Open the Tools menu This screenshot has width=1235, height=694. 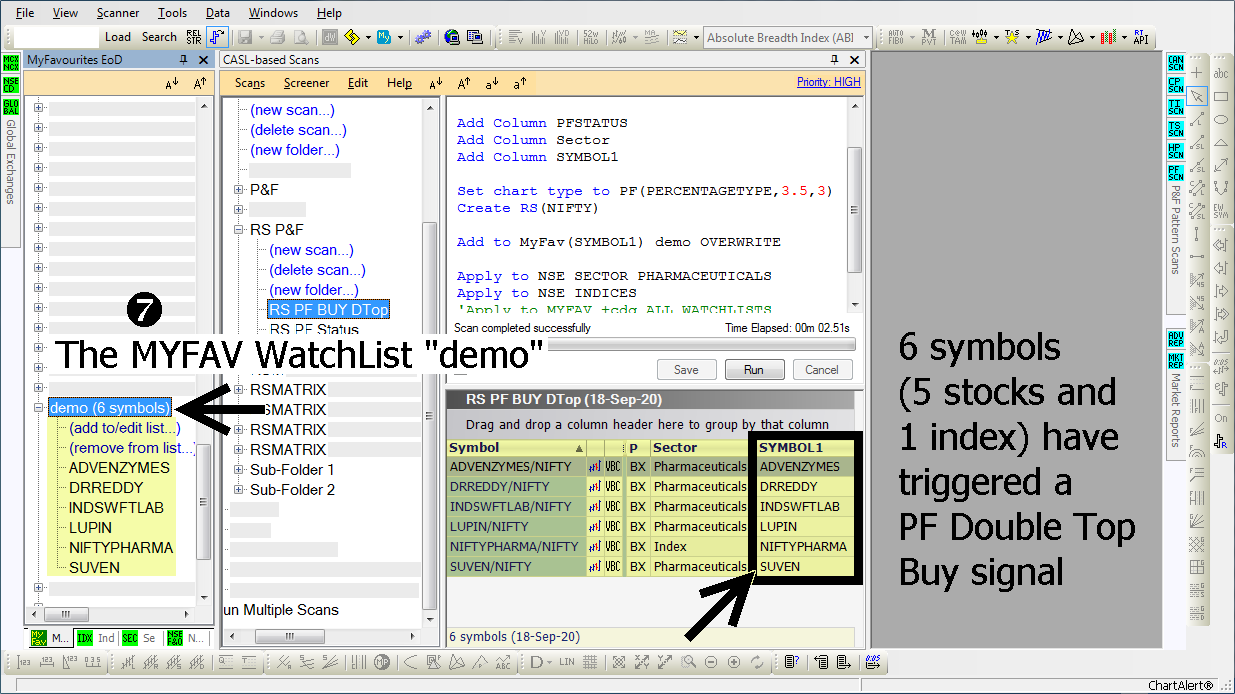point(172,13)
